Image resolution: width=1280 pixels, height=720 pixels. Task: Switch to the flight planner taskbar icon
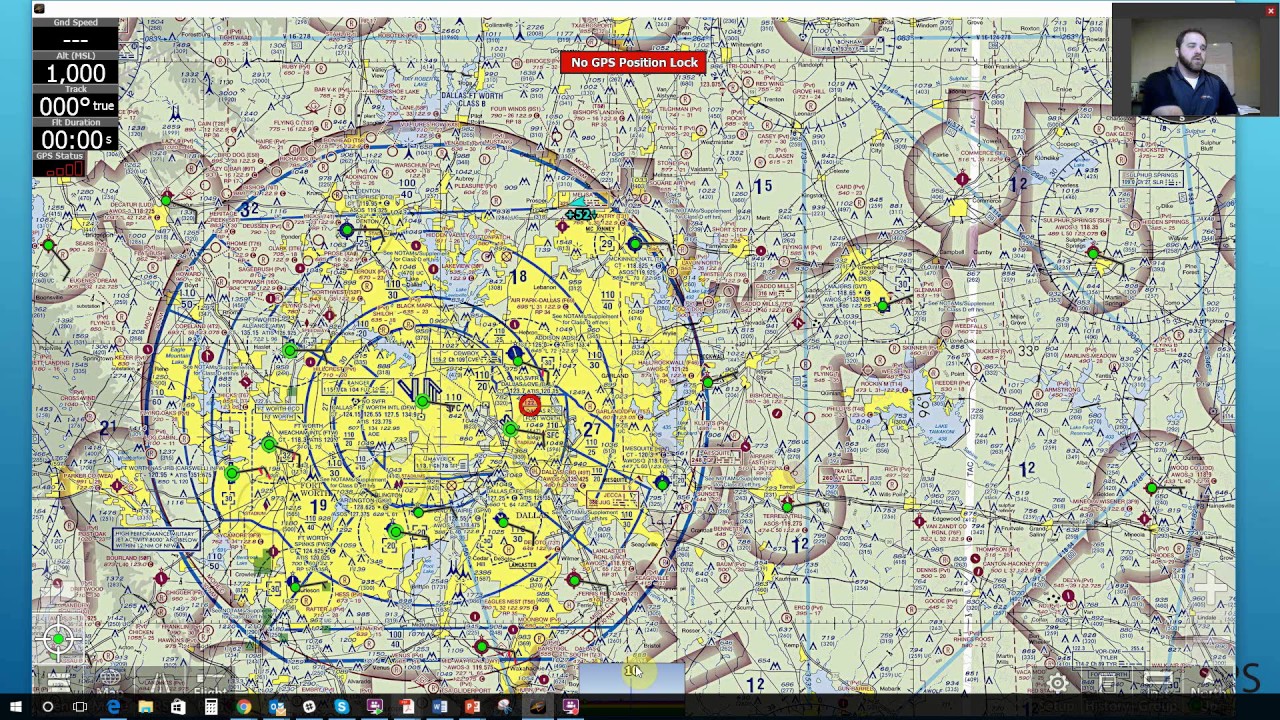coord(537,708)
